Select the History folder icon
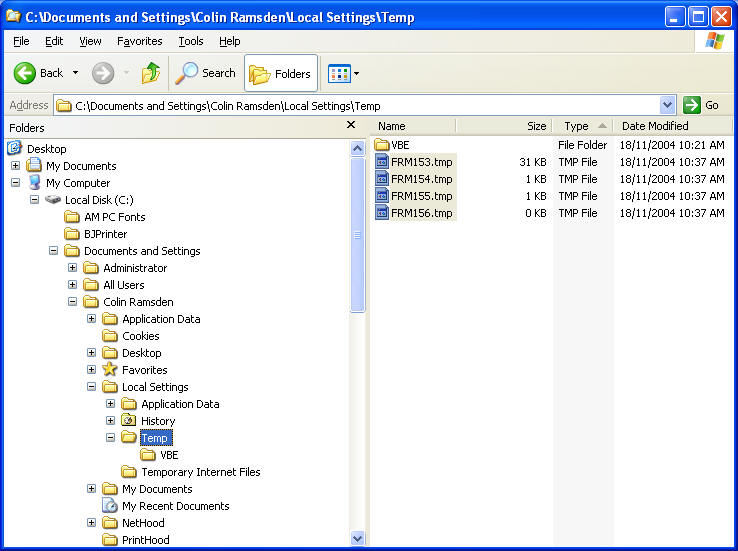The height and width of the screenshot is (551, 738). coord(128,420)
